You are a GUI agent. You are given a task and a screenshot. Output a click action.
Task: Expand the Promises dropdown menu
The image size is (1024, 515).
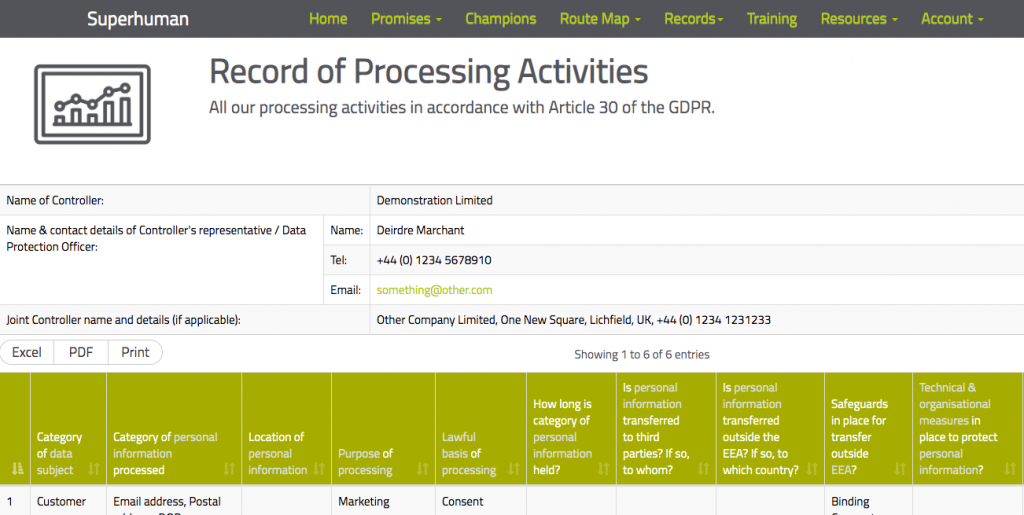[x=406, y=19]
